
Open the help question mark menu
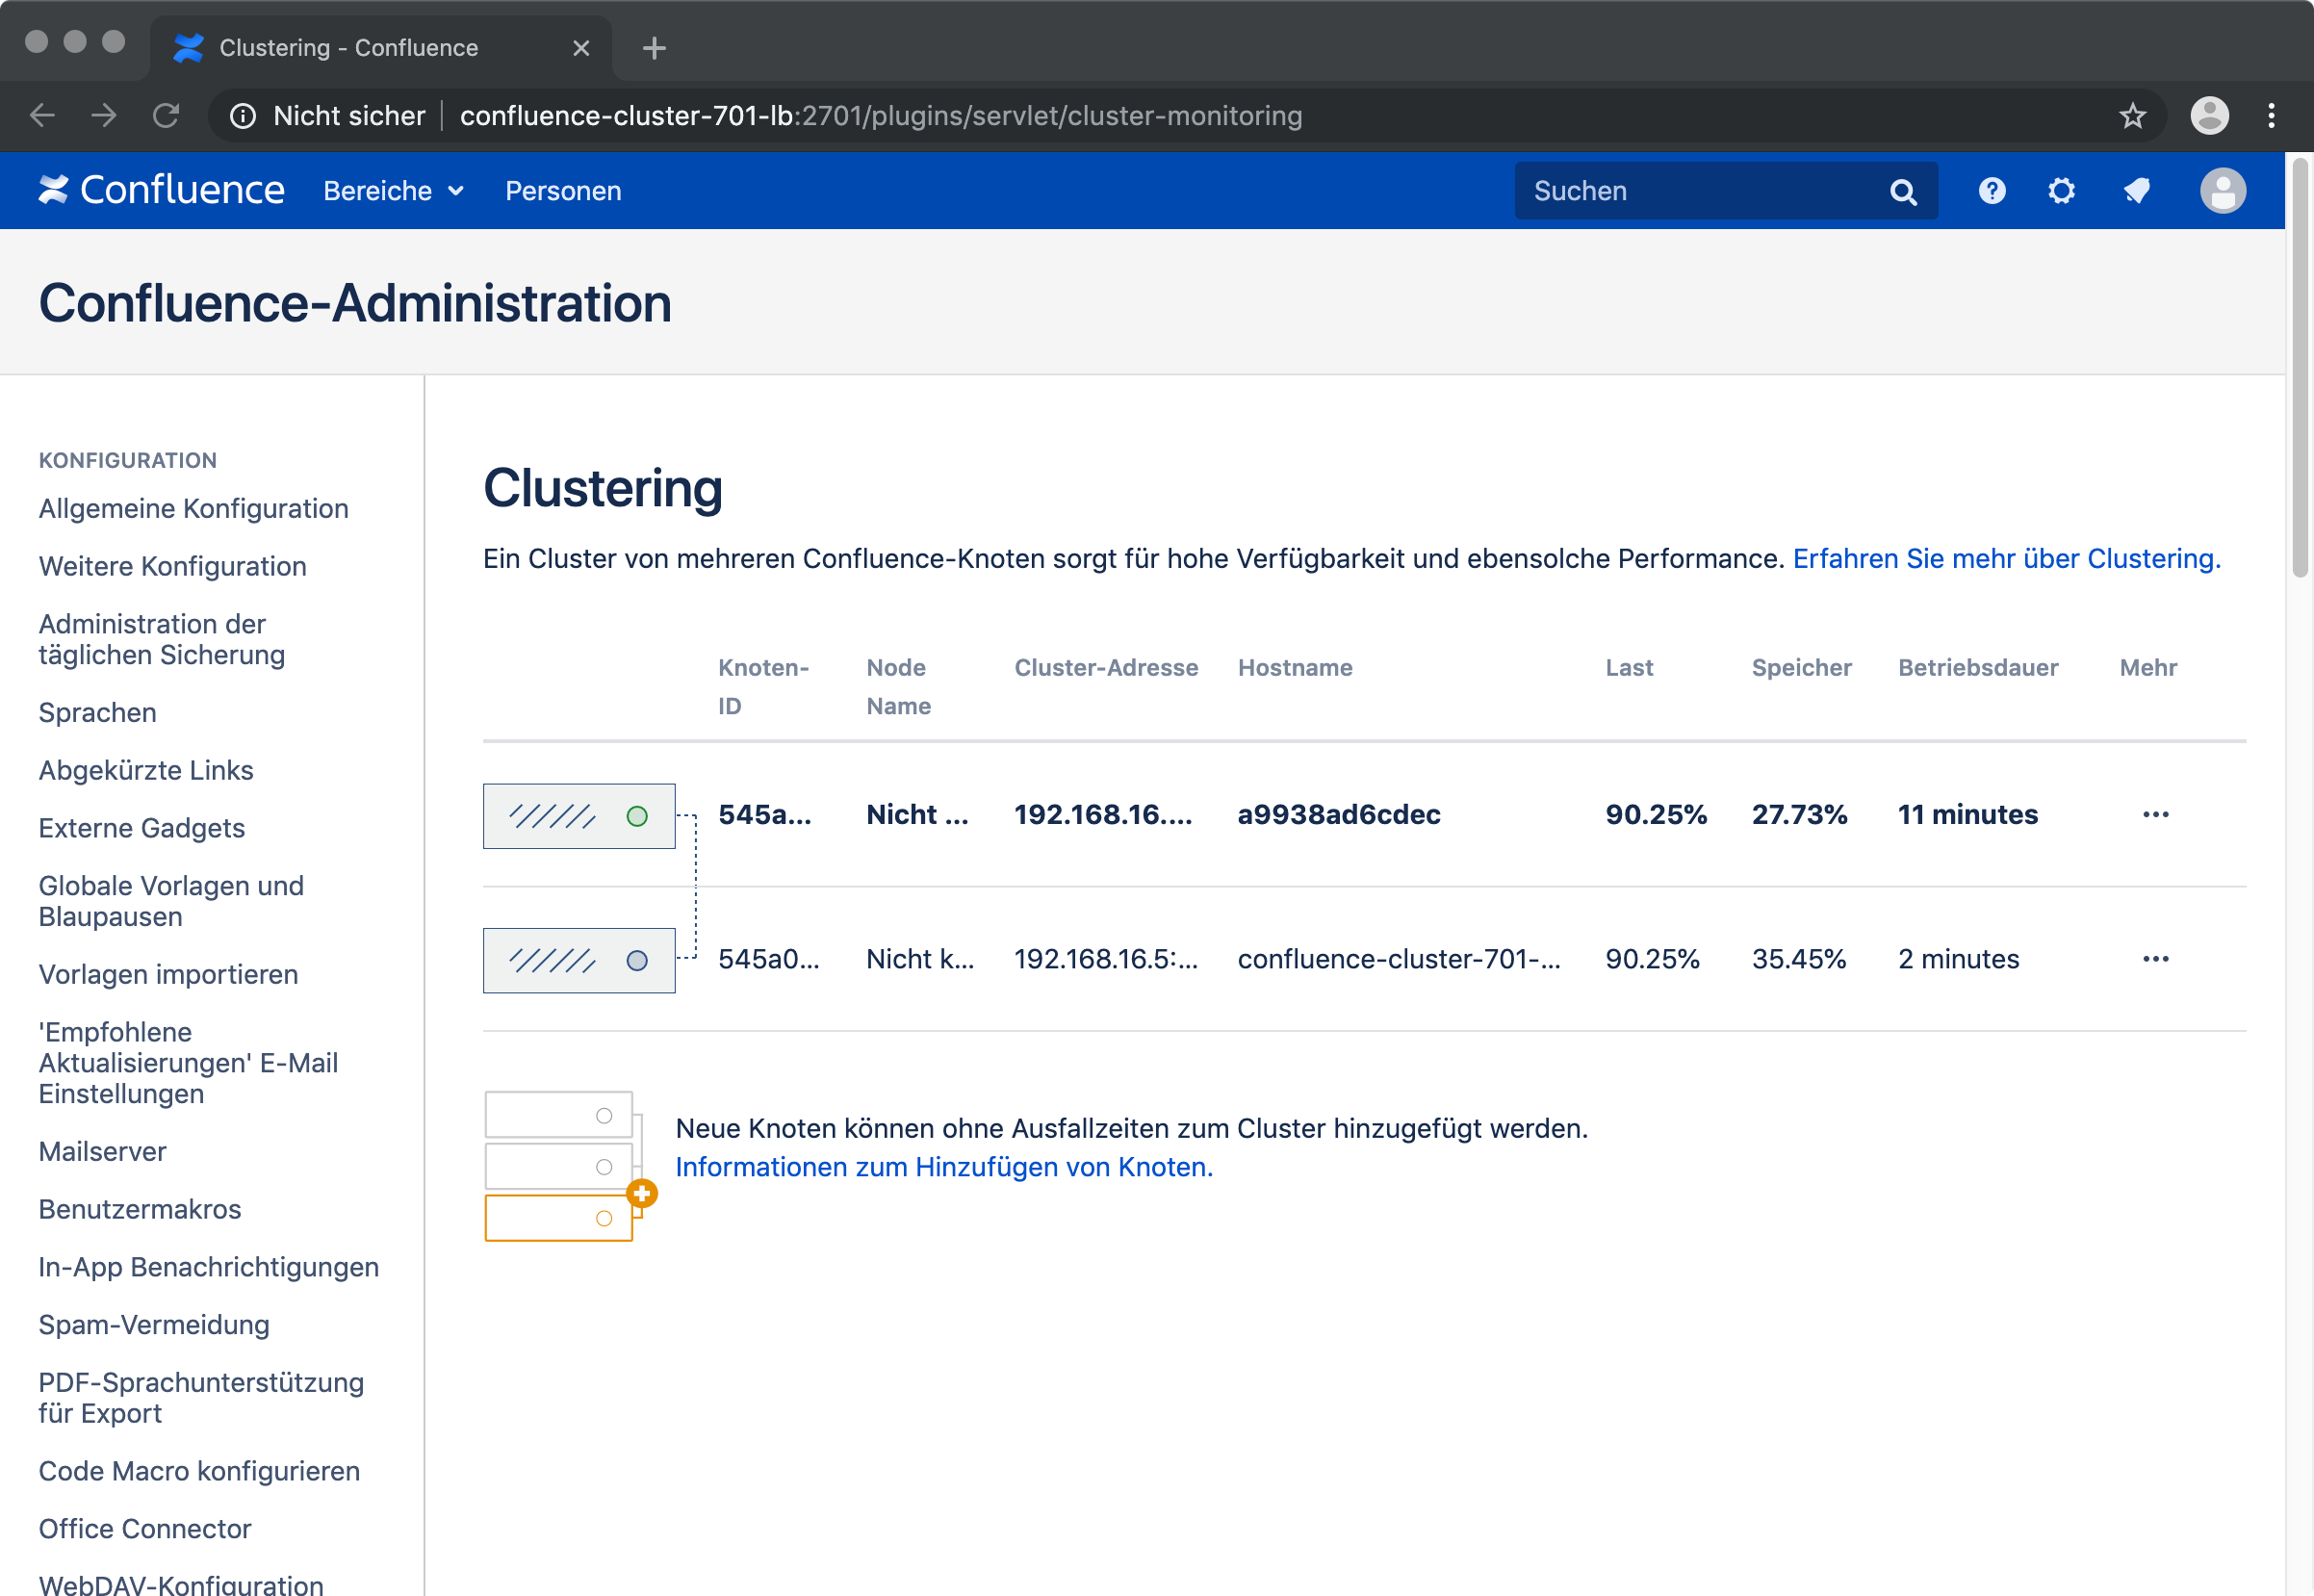tap(1992, 190)
